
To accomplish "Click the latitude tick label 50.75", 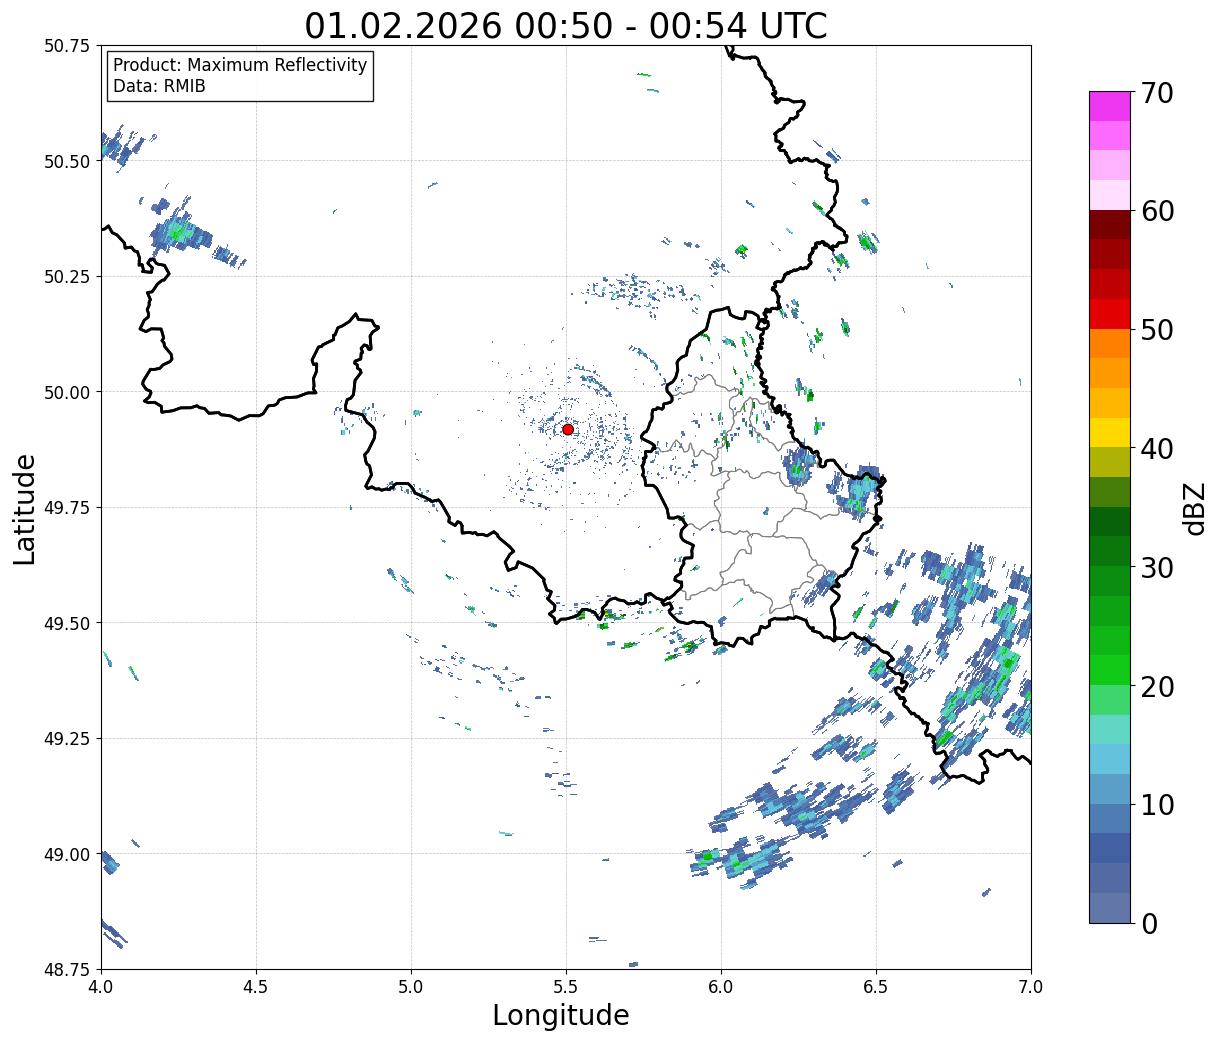I will (x=68, y=46).
